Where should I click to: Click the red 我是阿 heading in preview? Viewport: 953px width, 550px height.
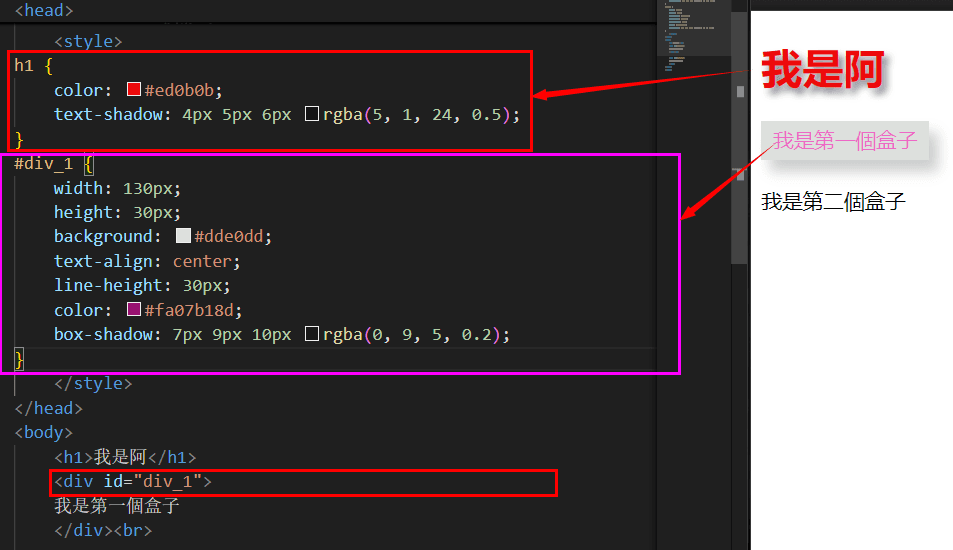(822, 71)
